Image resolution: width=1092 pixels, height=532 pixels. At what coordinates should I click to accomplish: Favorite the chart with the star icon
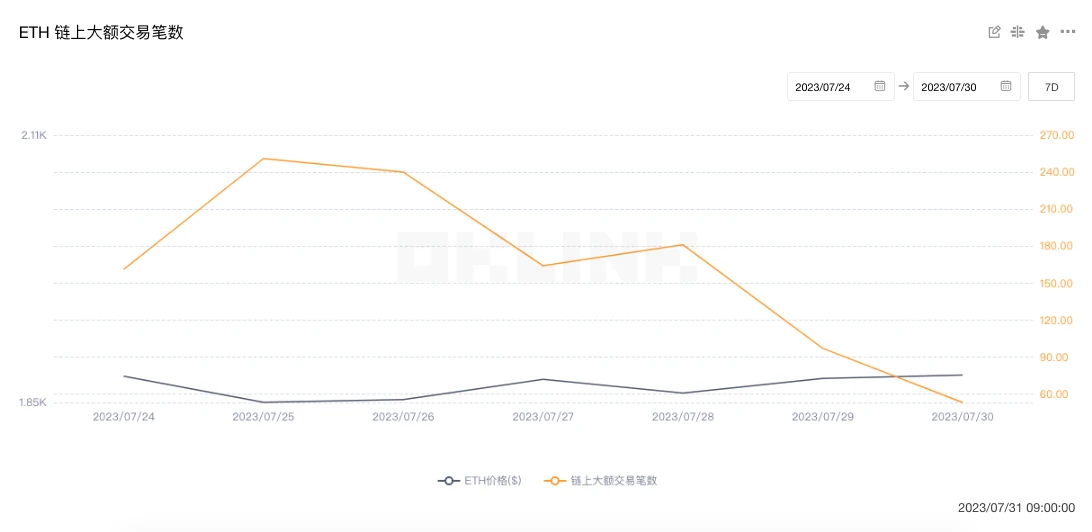coord(1043,32)
